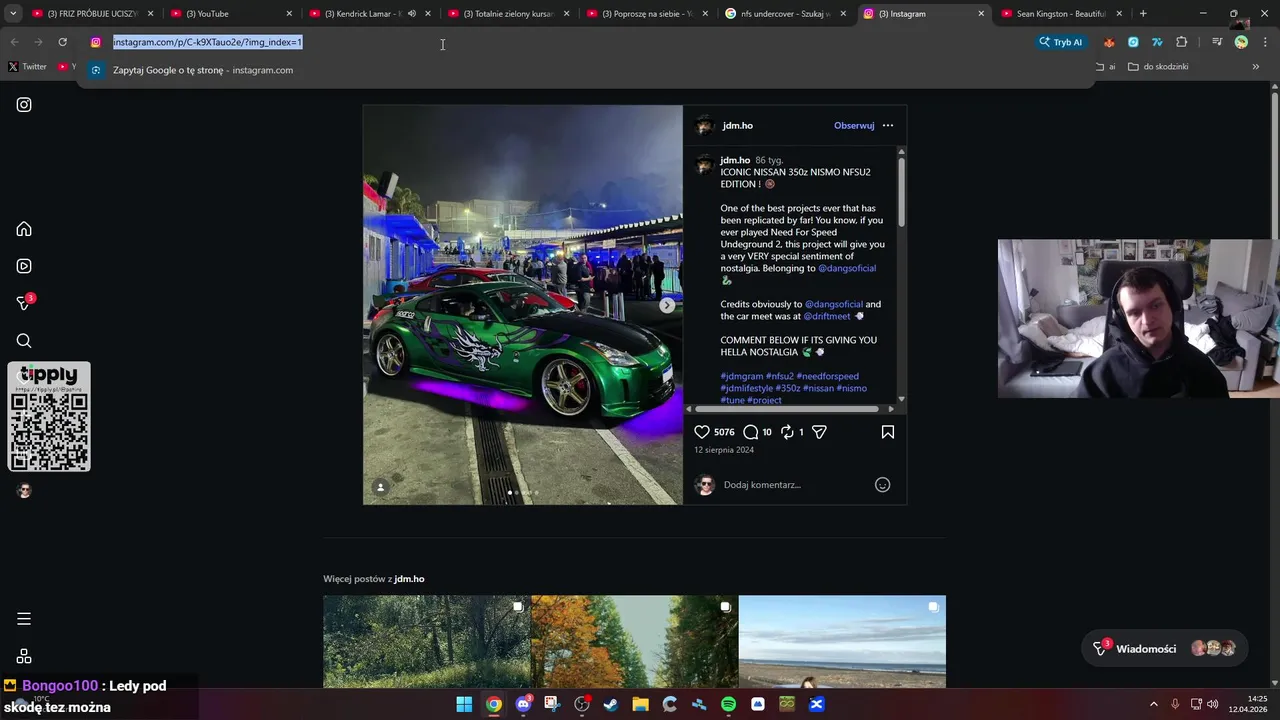Open comments via speech bubble icon
The height and width of the screenshot is (720, 1280).
coord(751,432)
